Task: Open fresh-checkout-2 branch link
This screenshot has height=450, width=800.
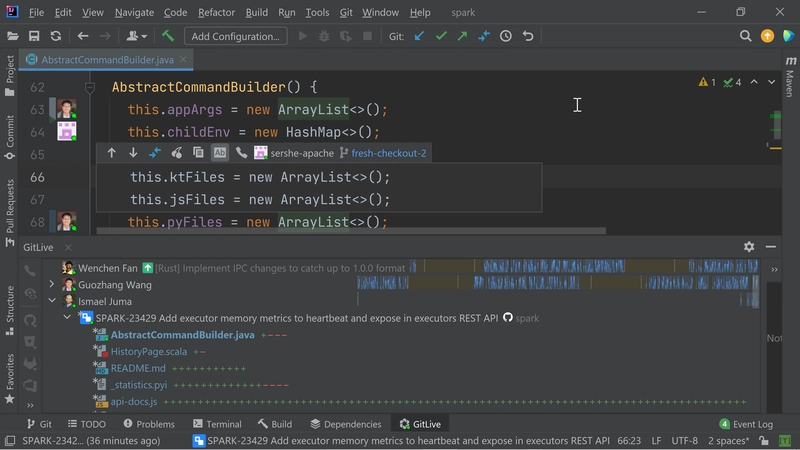Action: (388, 153)
